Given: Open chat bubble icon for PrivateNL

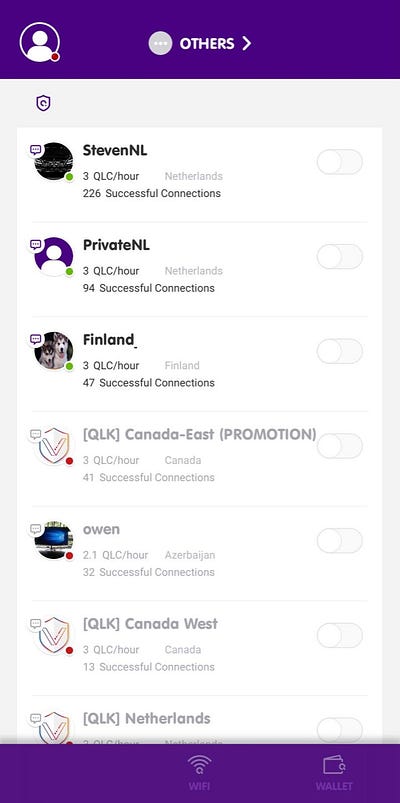Looking at the screenshot, I should [x=35, y=245].
